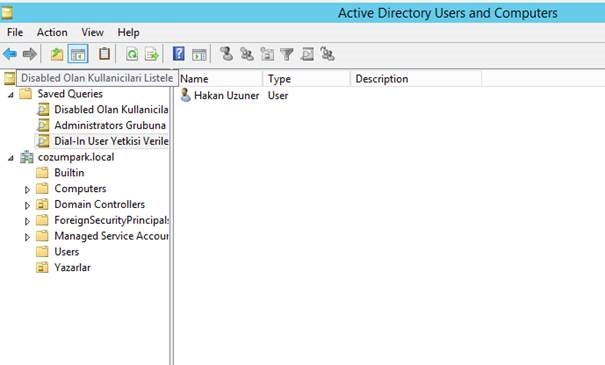The width and height of the screenshot is (605, 365).
Task: Refresh the view with green arrow icon
Action: click(x=132, y=54)
